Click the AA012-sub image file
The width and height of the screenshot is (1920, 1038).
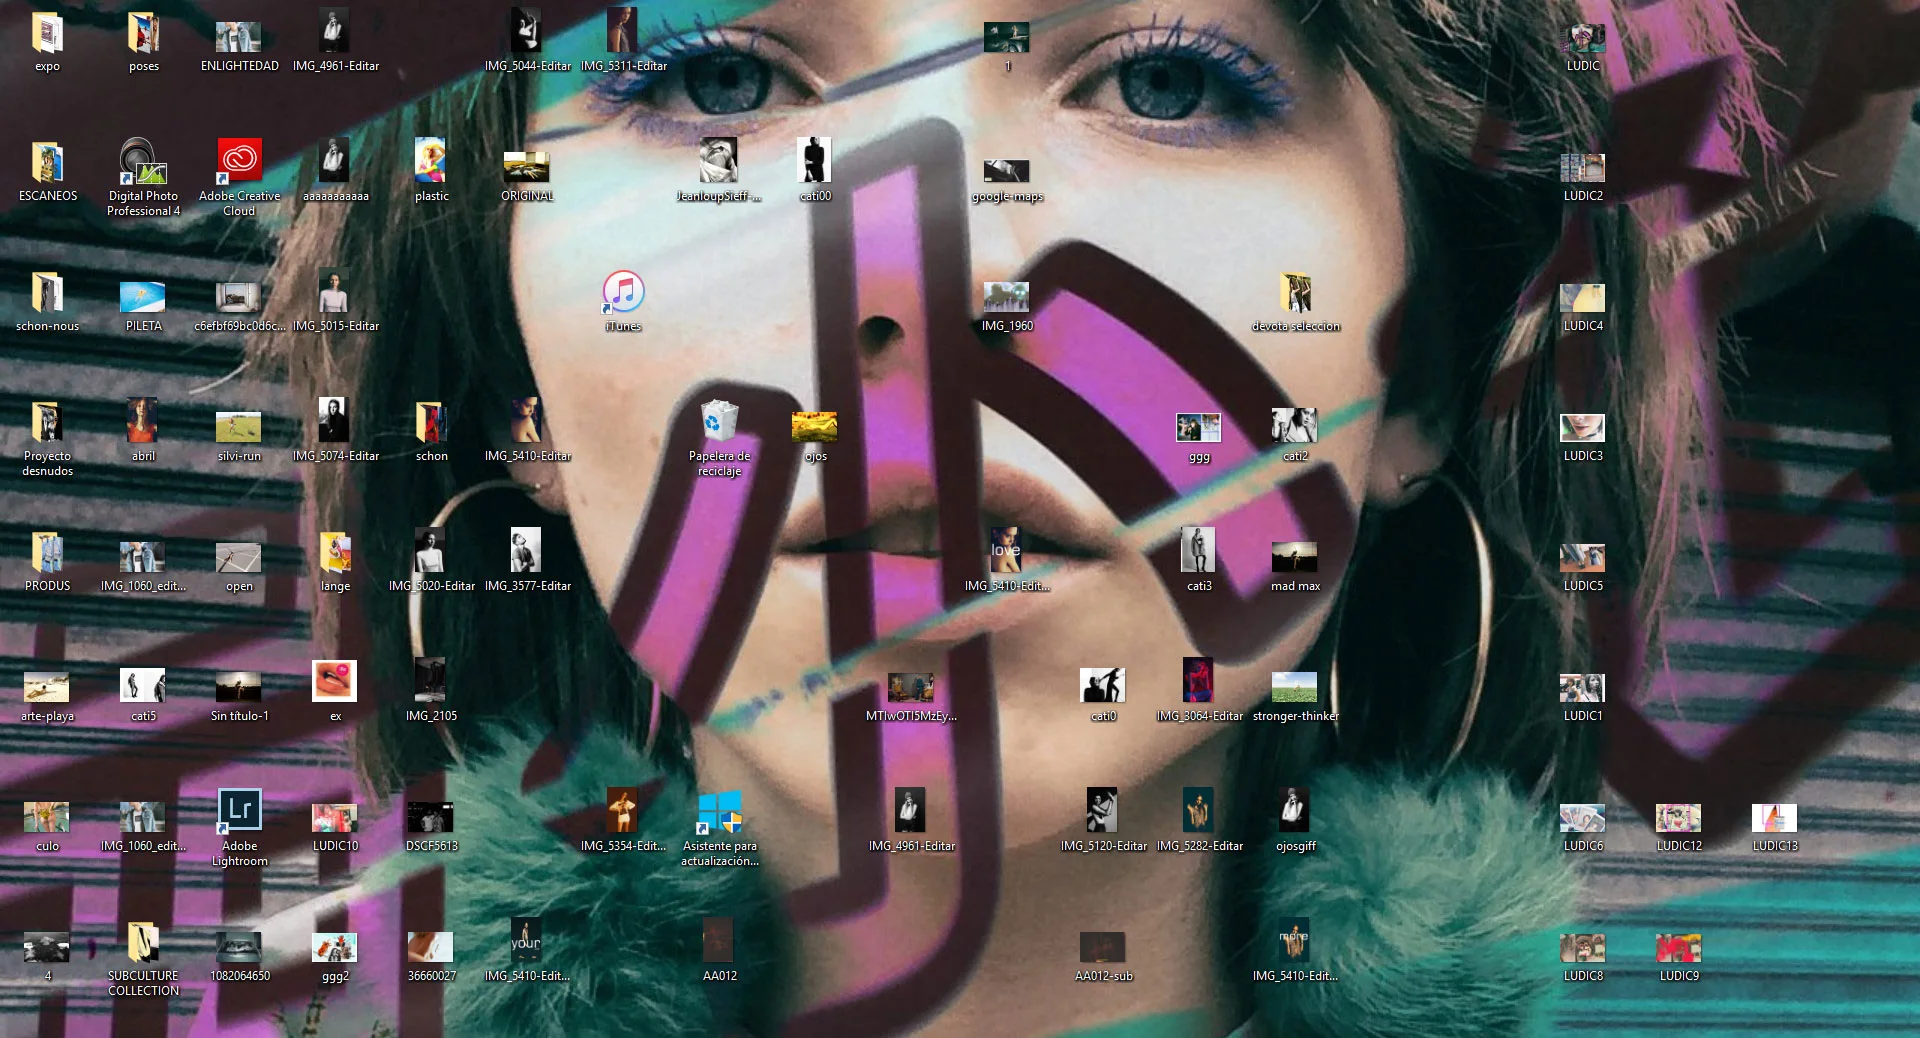[1103, 947]
